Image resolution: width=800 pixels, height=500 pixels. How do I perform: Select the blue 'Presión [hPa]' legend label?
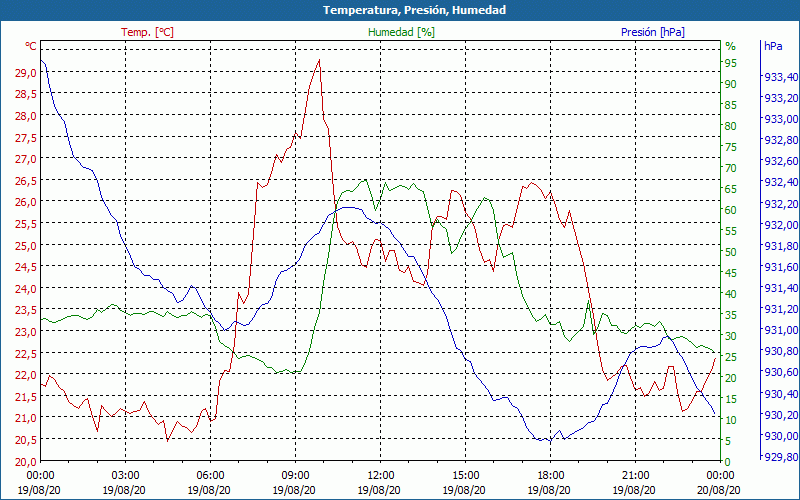coord(653,32)
